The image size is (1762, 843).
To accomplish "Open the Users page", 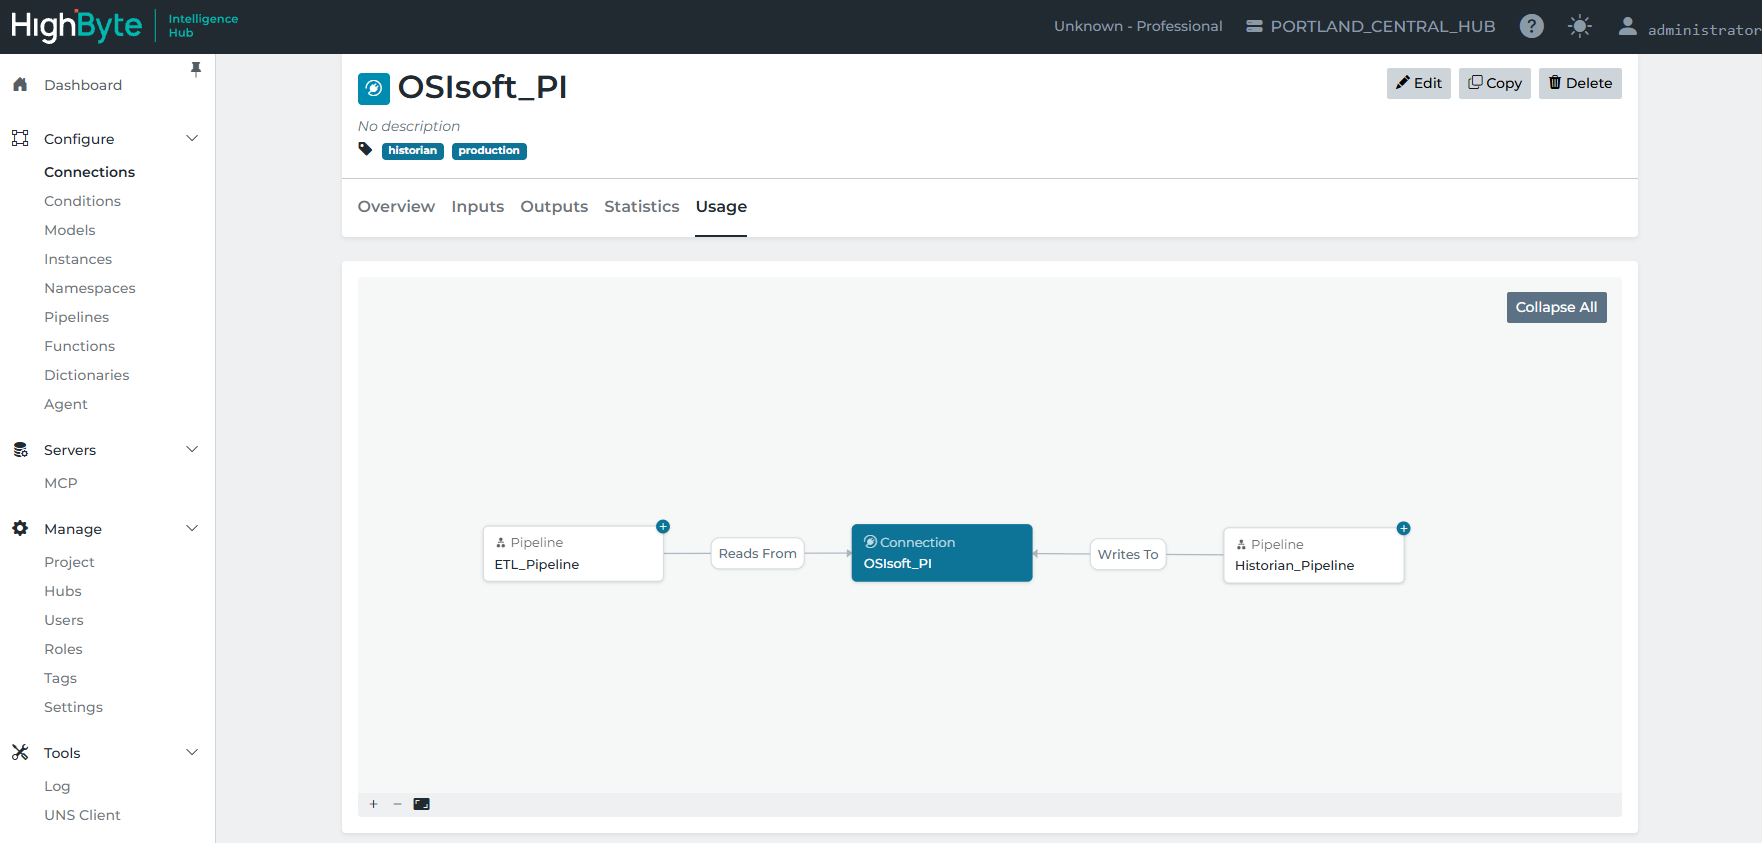I will click(x=64, y=620).
